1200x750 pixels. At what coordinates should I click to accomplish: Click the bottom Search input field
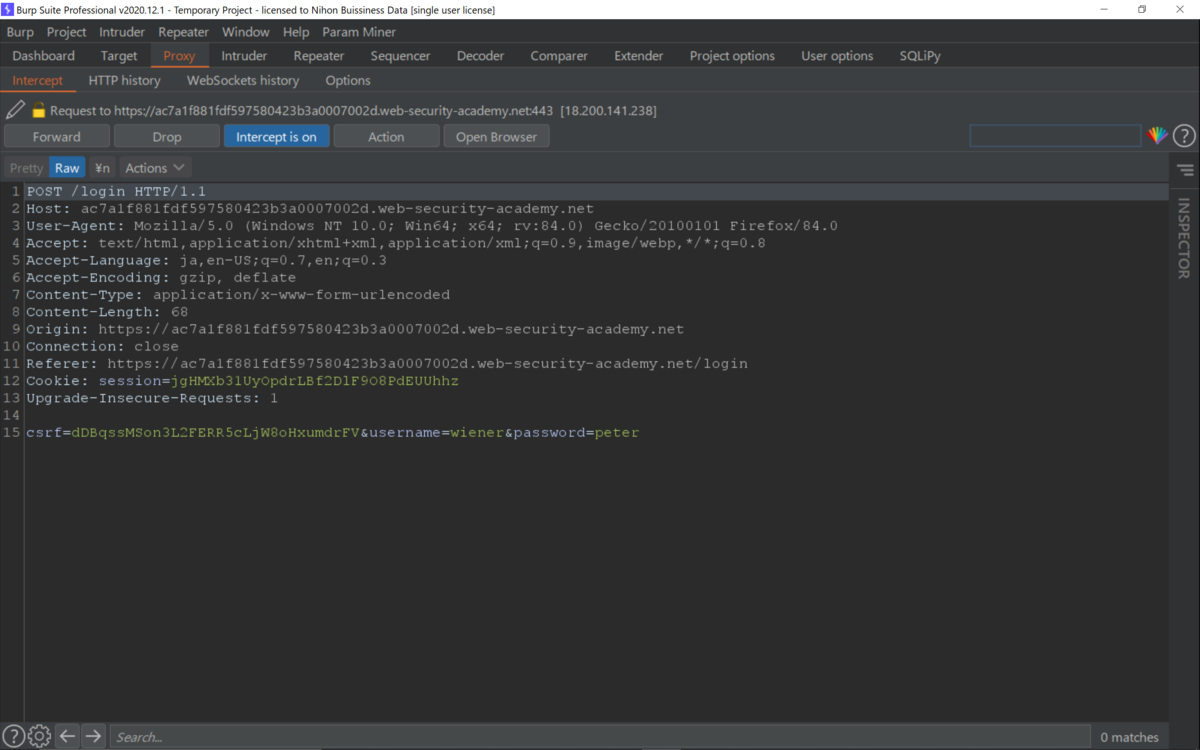pos(600,737)
